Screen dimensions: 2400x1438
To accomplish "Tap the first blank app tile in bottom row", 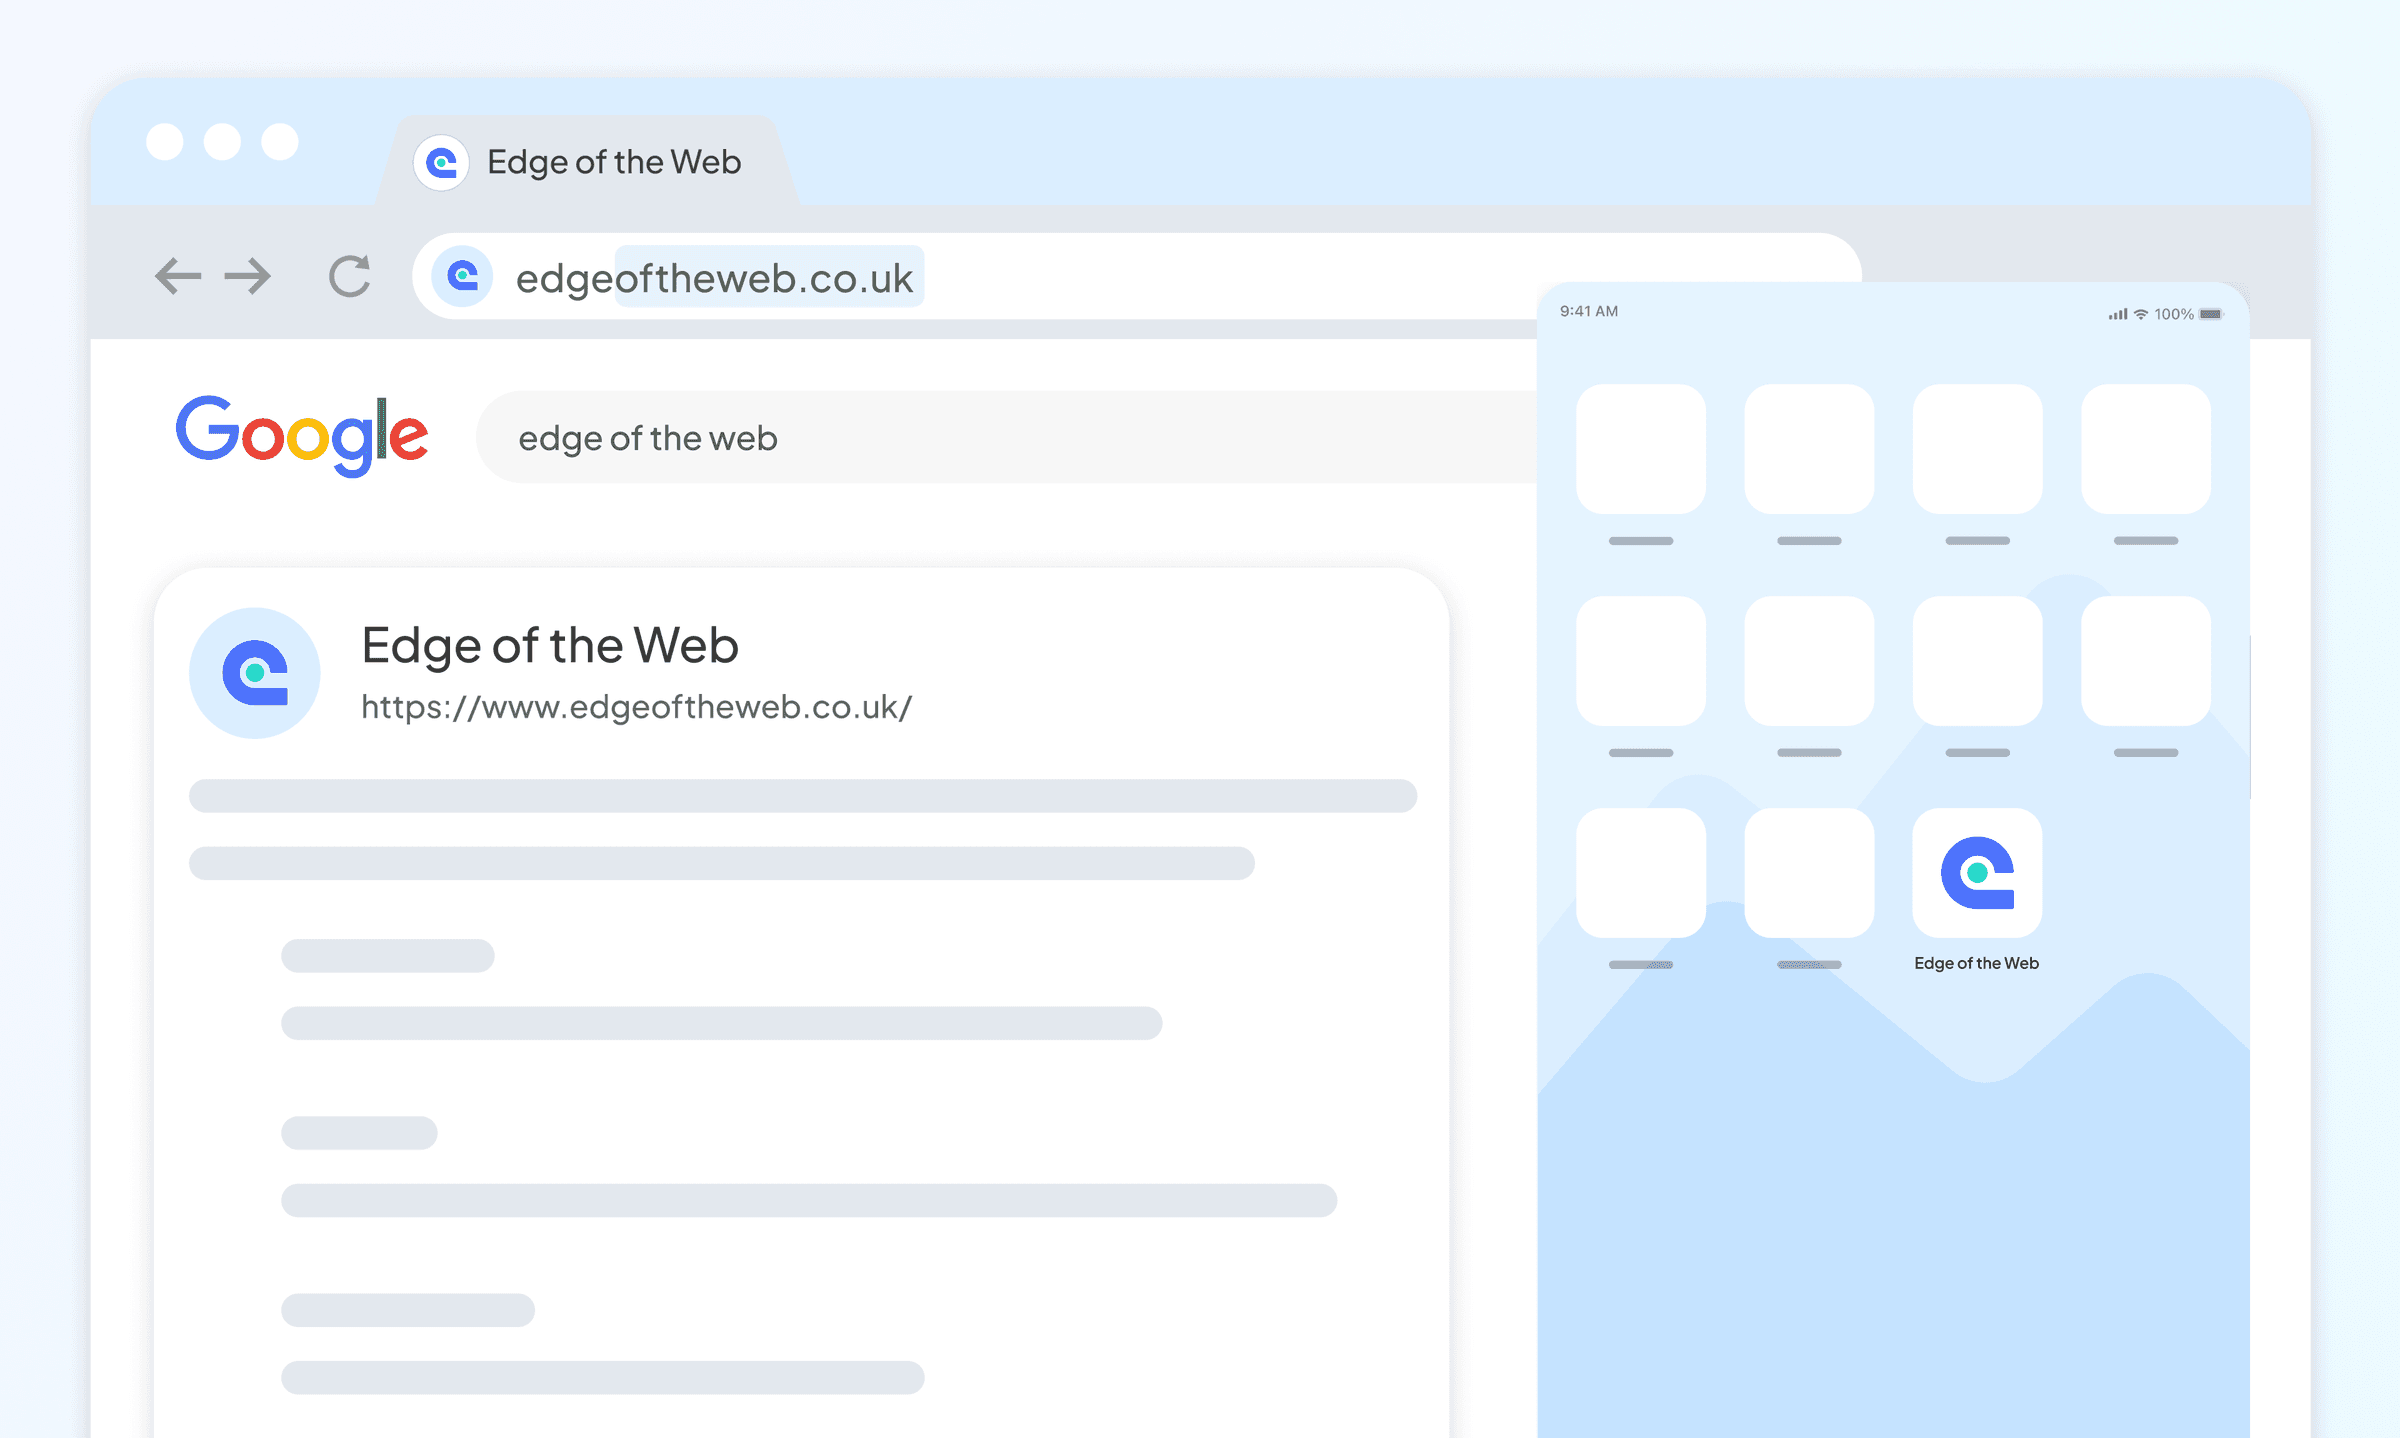I will pyautogui.click(x=1641, y=873).
